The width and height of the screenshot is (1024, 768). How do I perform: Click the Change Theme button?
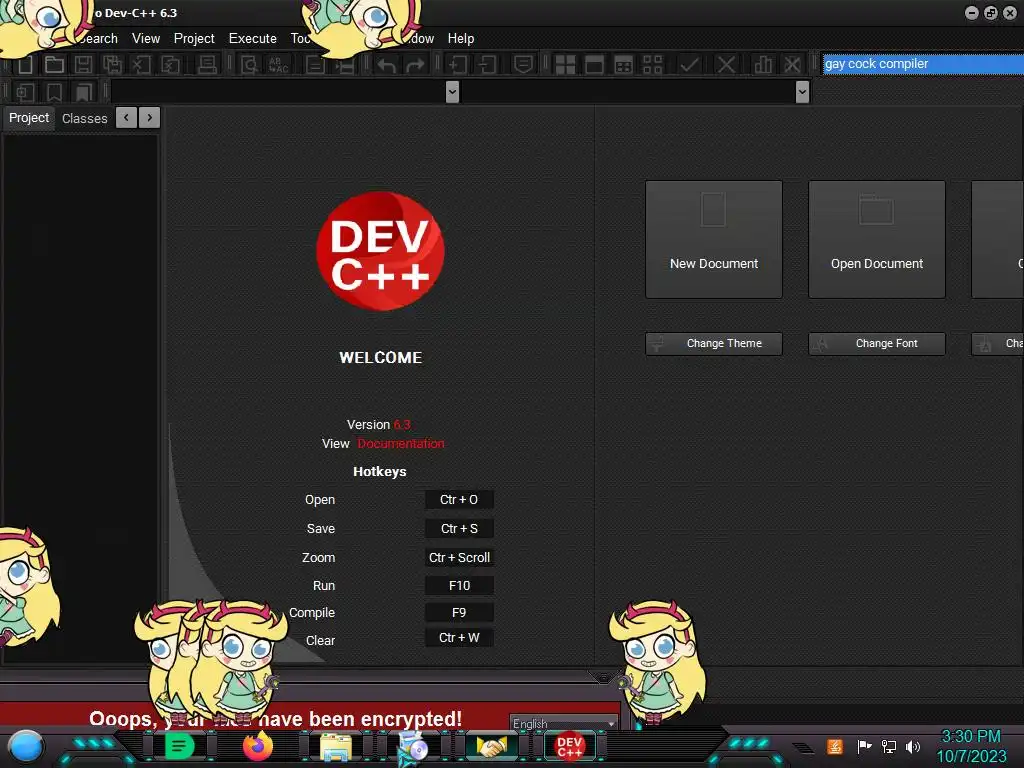tap(714, 344)
